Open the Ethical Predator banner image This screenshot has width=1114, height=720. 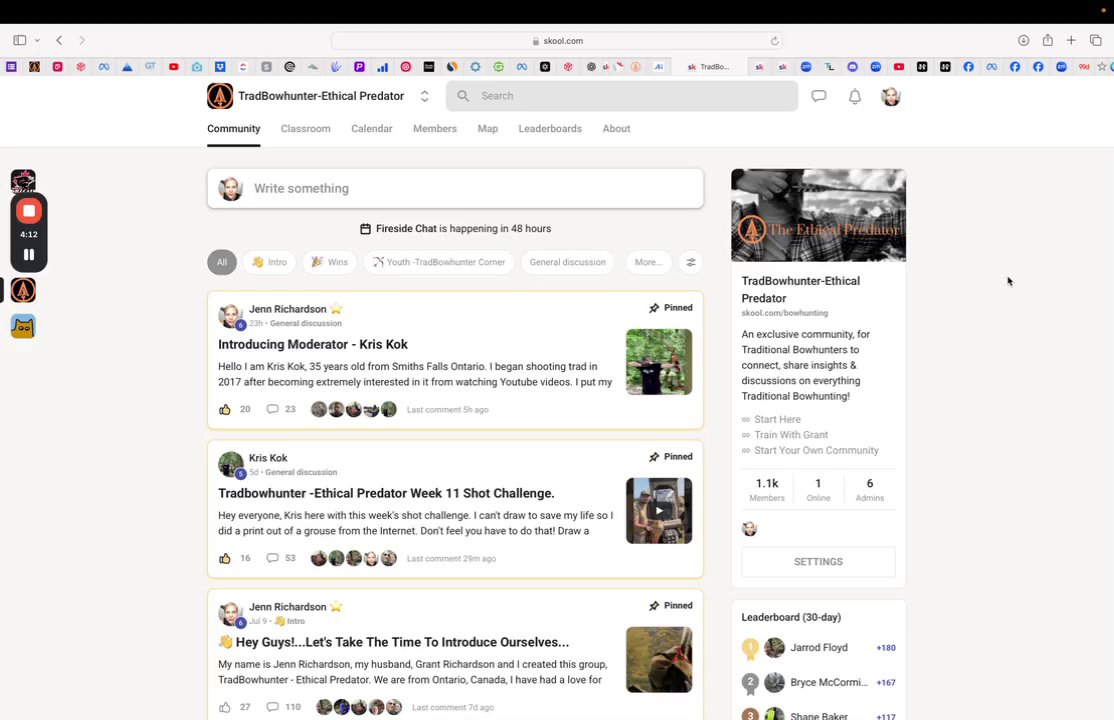[x=818, y=215]
